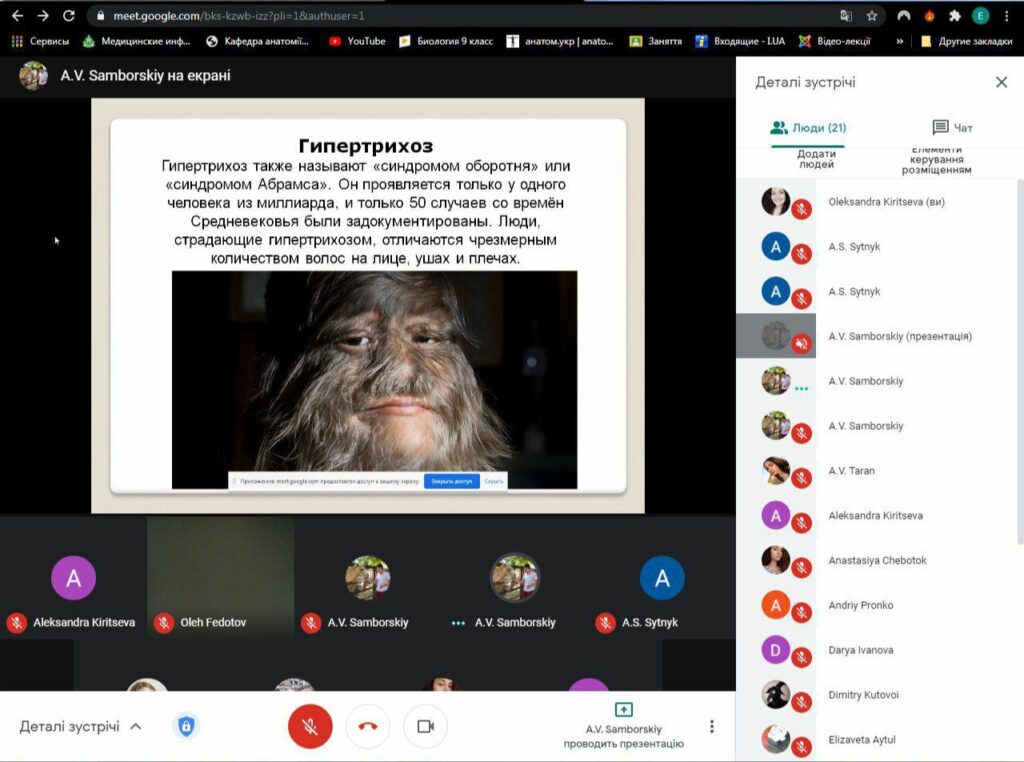Toggle the camera button

coord(426,726)
